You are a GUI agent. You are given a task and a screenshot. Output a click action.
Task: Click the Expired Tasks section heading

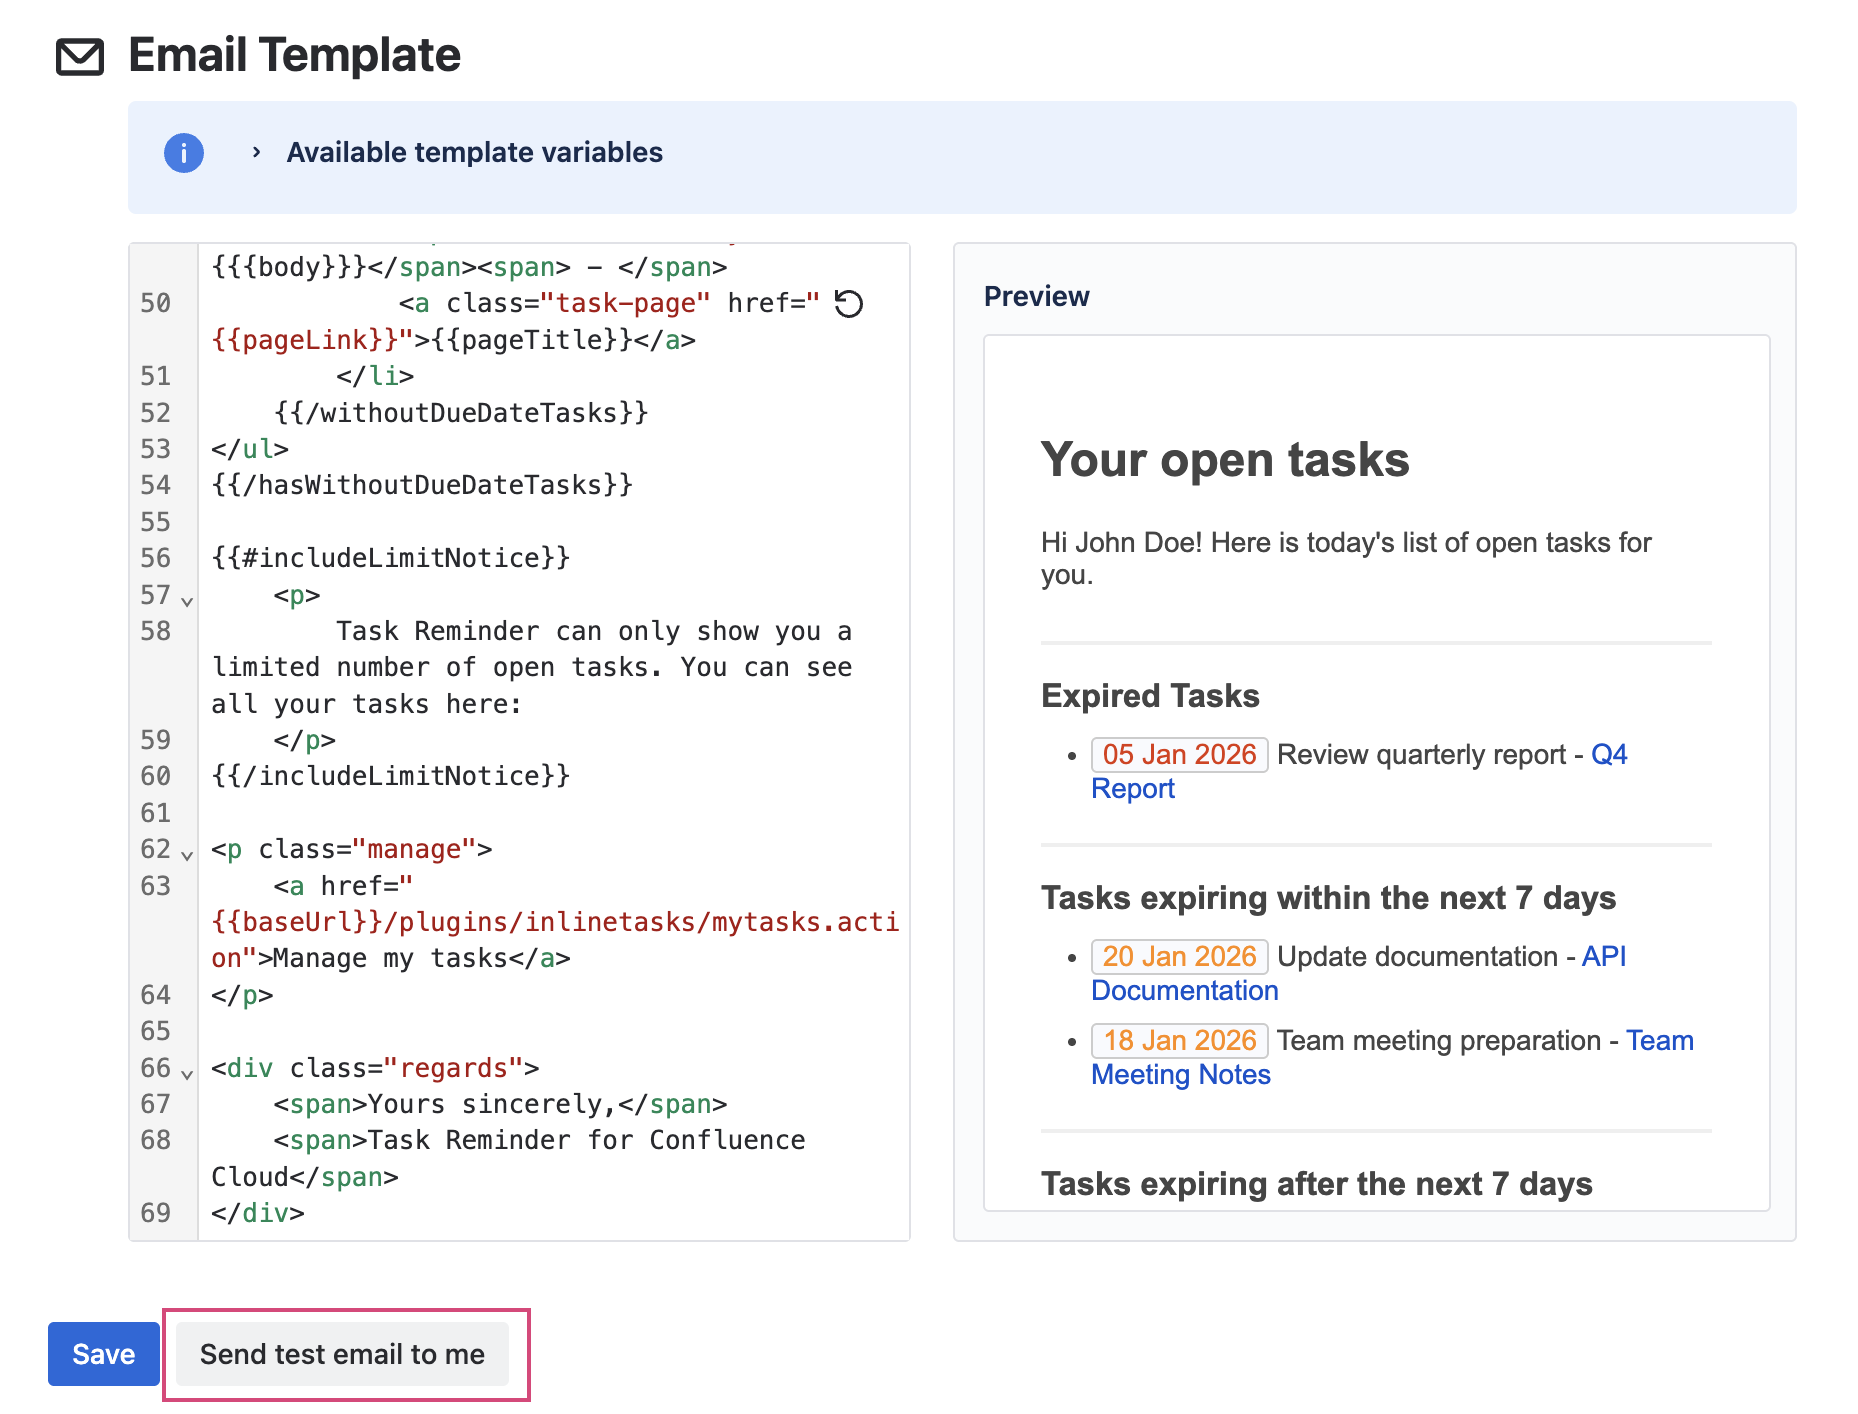1150,695
